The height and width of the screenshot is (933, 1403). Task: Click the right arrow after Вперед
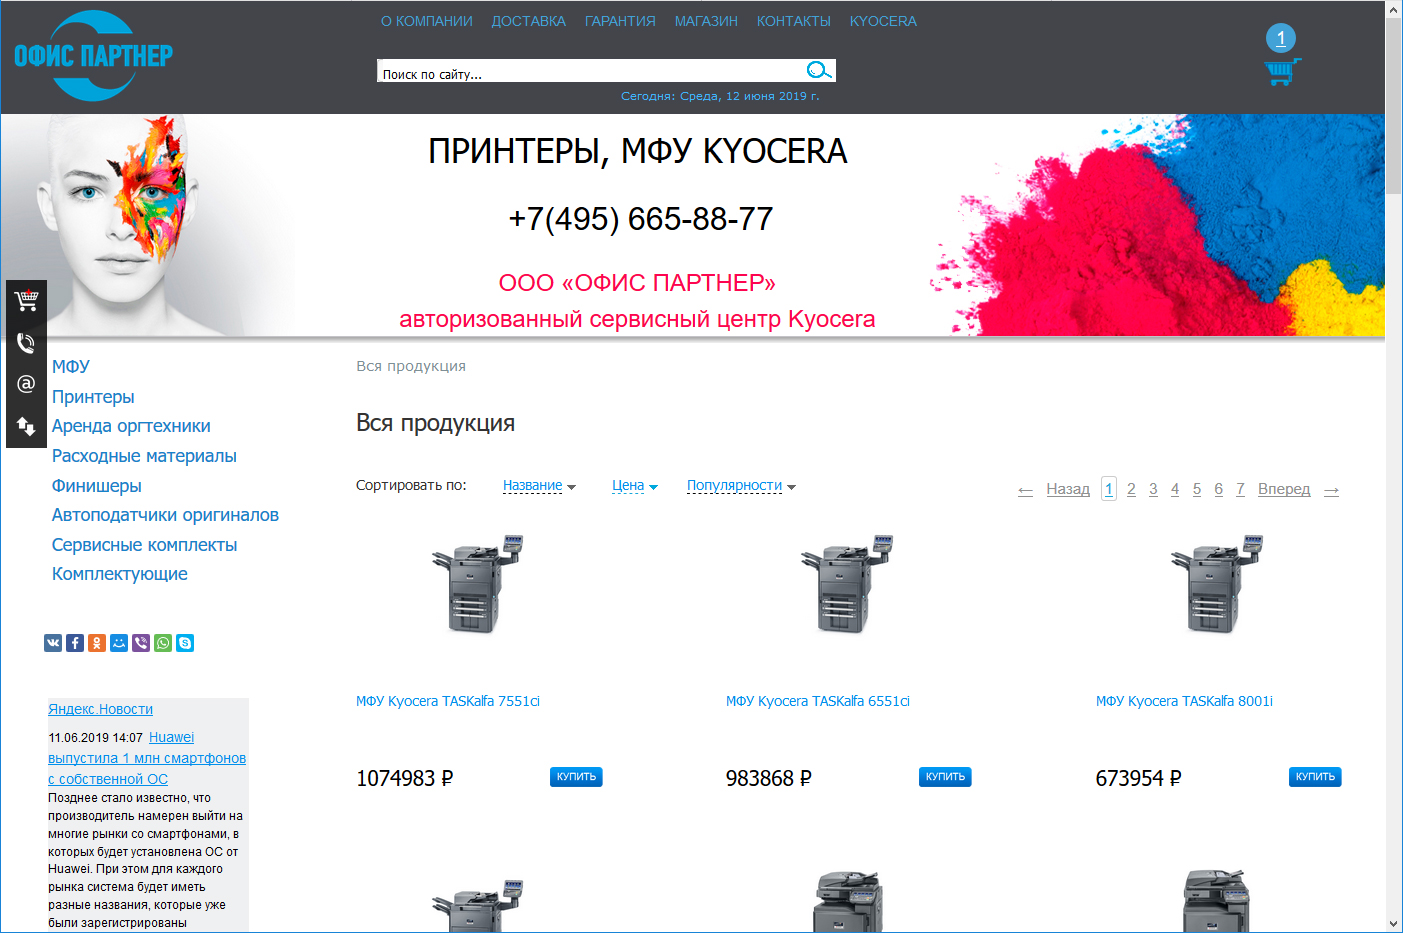click(x=1331, y=490)
